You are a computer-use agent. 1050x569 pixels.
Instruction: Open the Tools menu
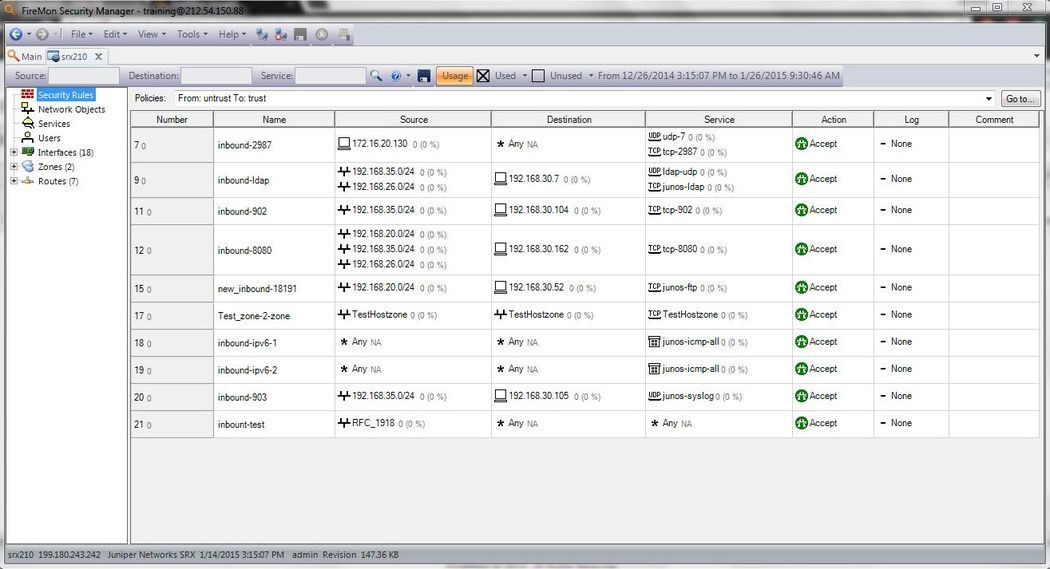(x=192, y=34)
